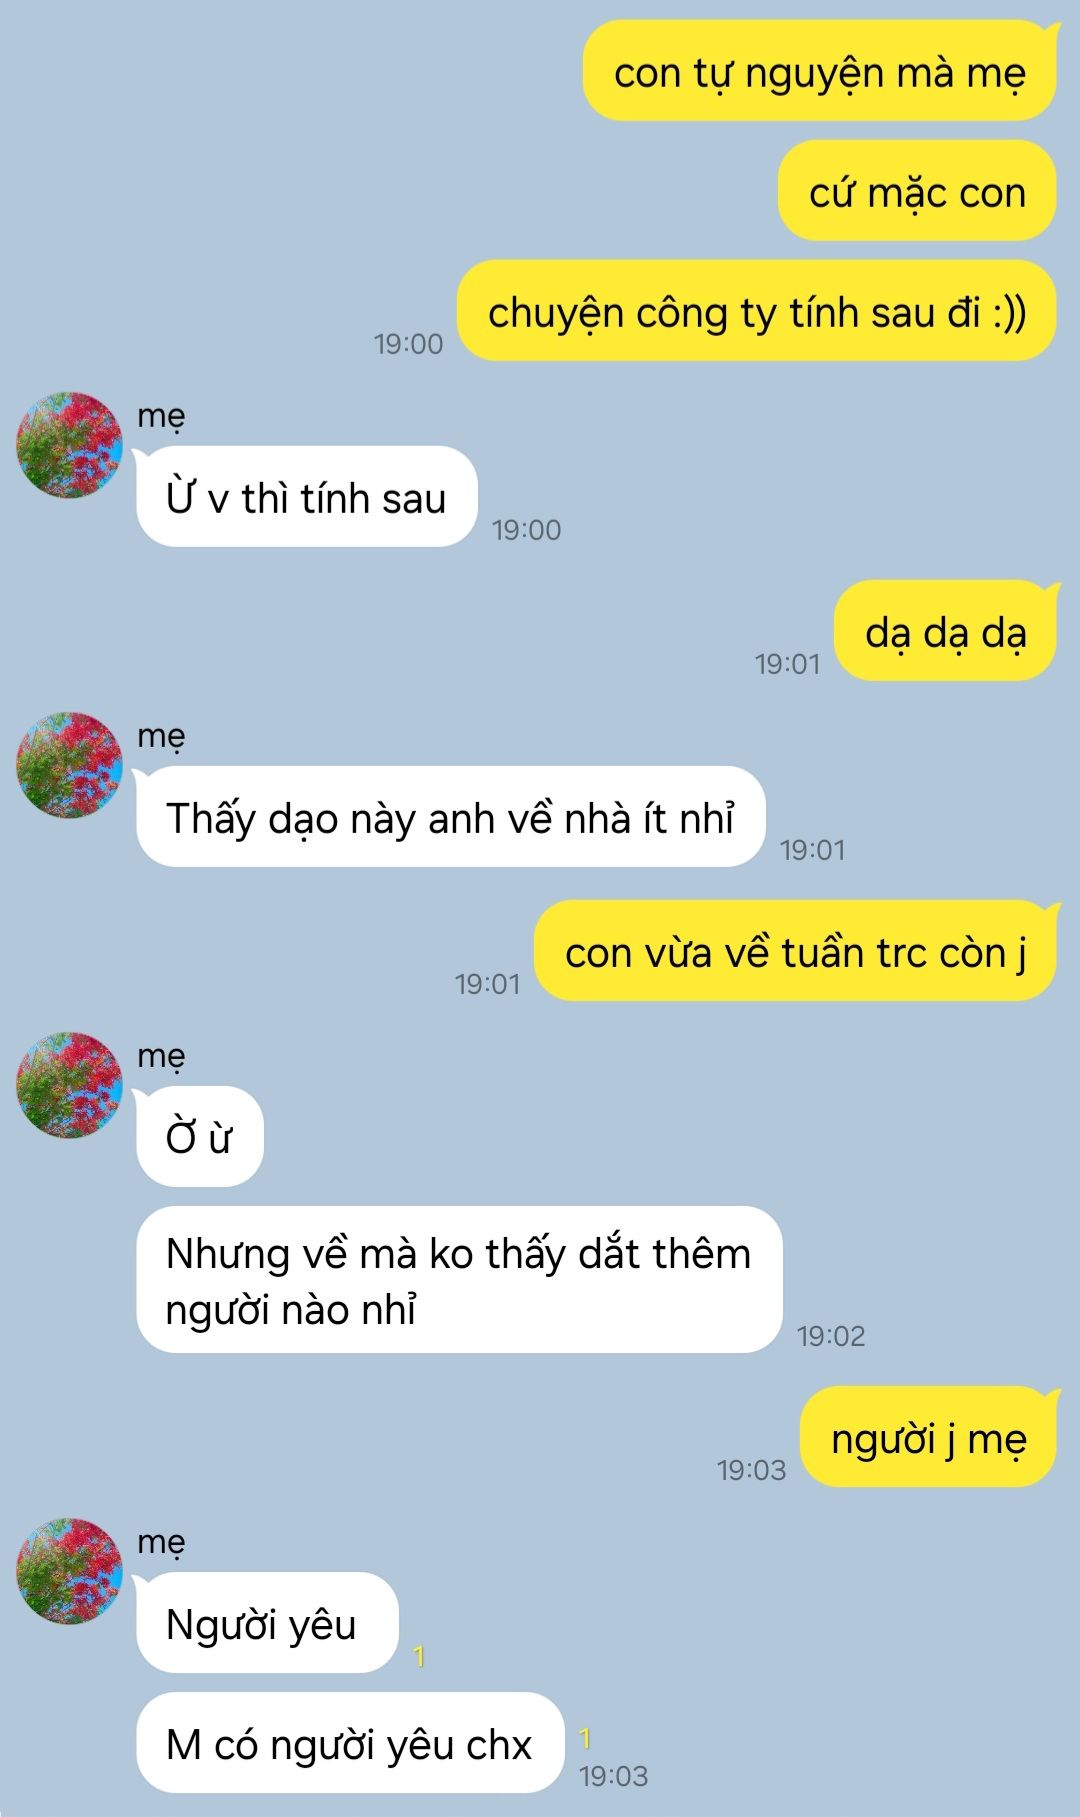This screenshot has width=1080, height=1817.
Task: Tap unread count next to "M có người yêu chx"
Action: click(x=585, y=1738)
